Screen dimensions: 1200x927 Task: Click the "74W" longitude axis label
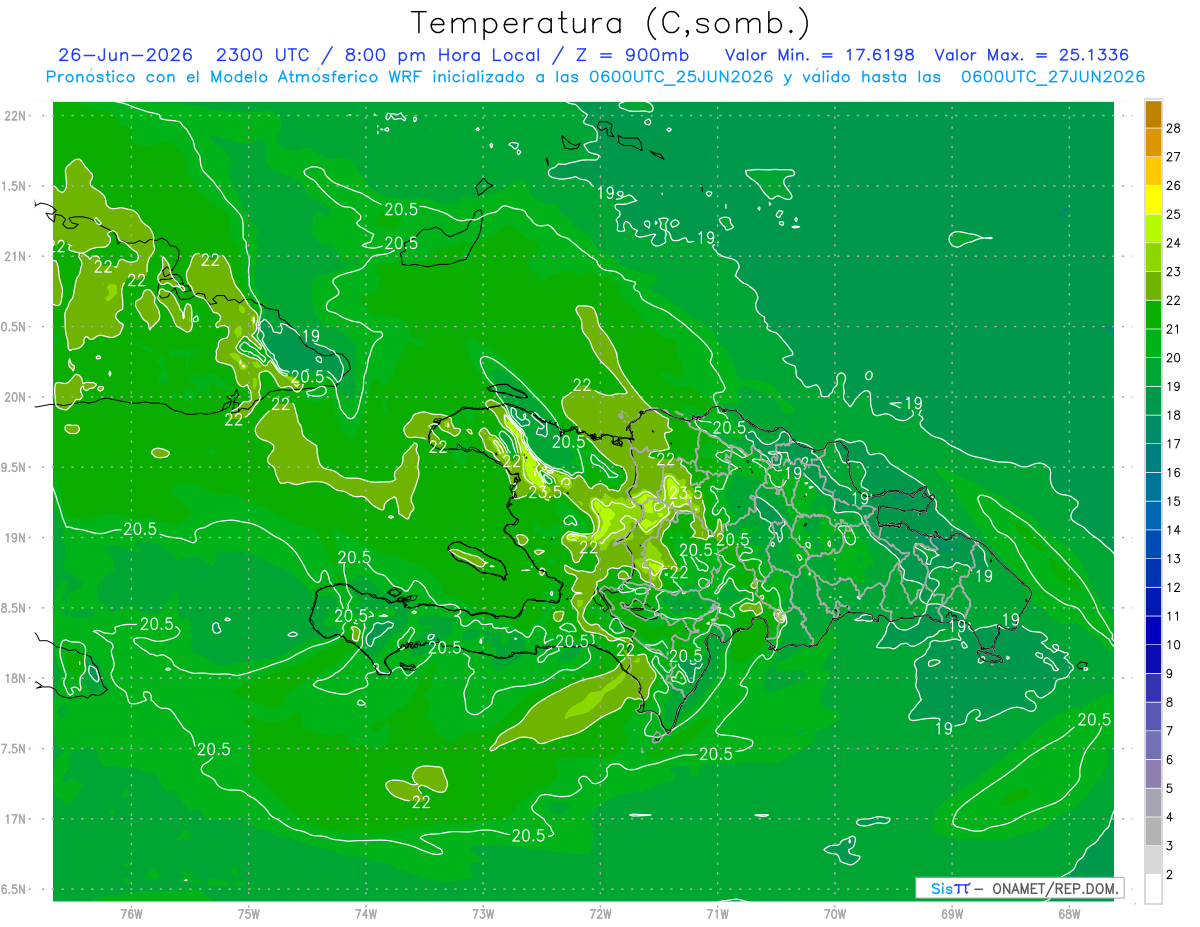[366, 913]
